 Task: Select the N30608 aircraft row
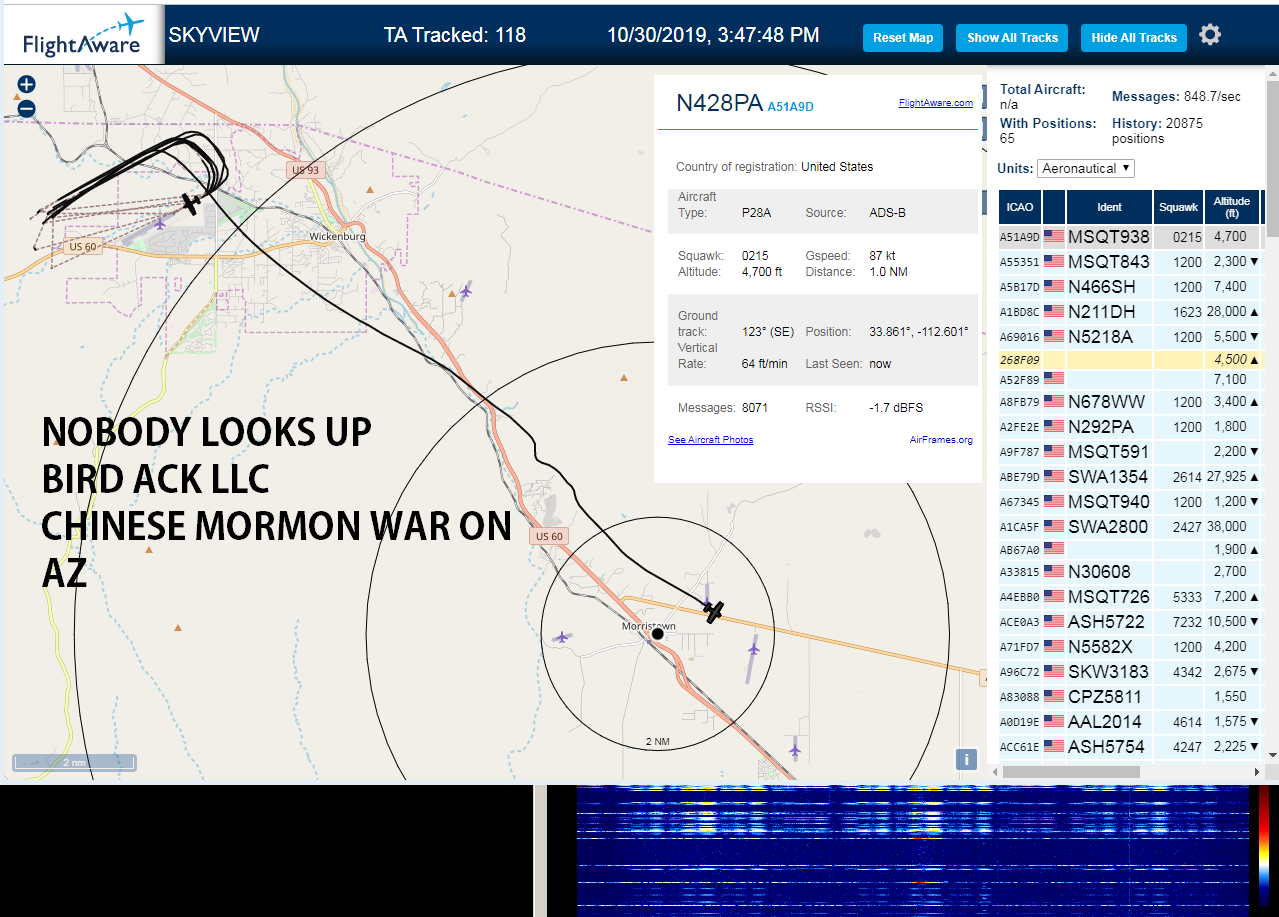1129,572
